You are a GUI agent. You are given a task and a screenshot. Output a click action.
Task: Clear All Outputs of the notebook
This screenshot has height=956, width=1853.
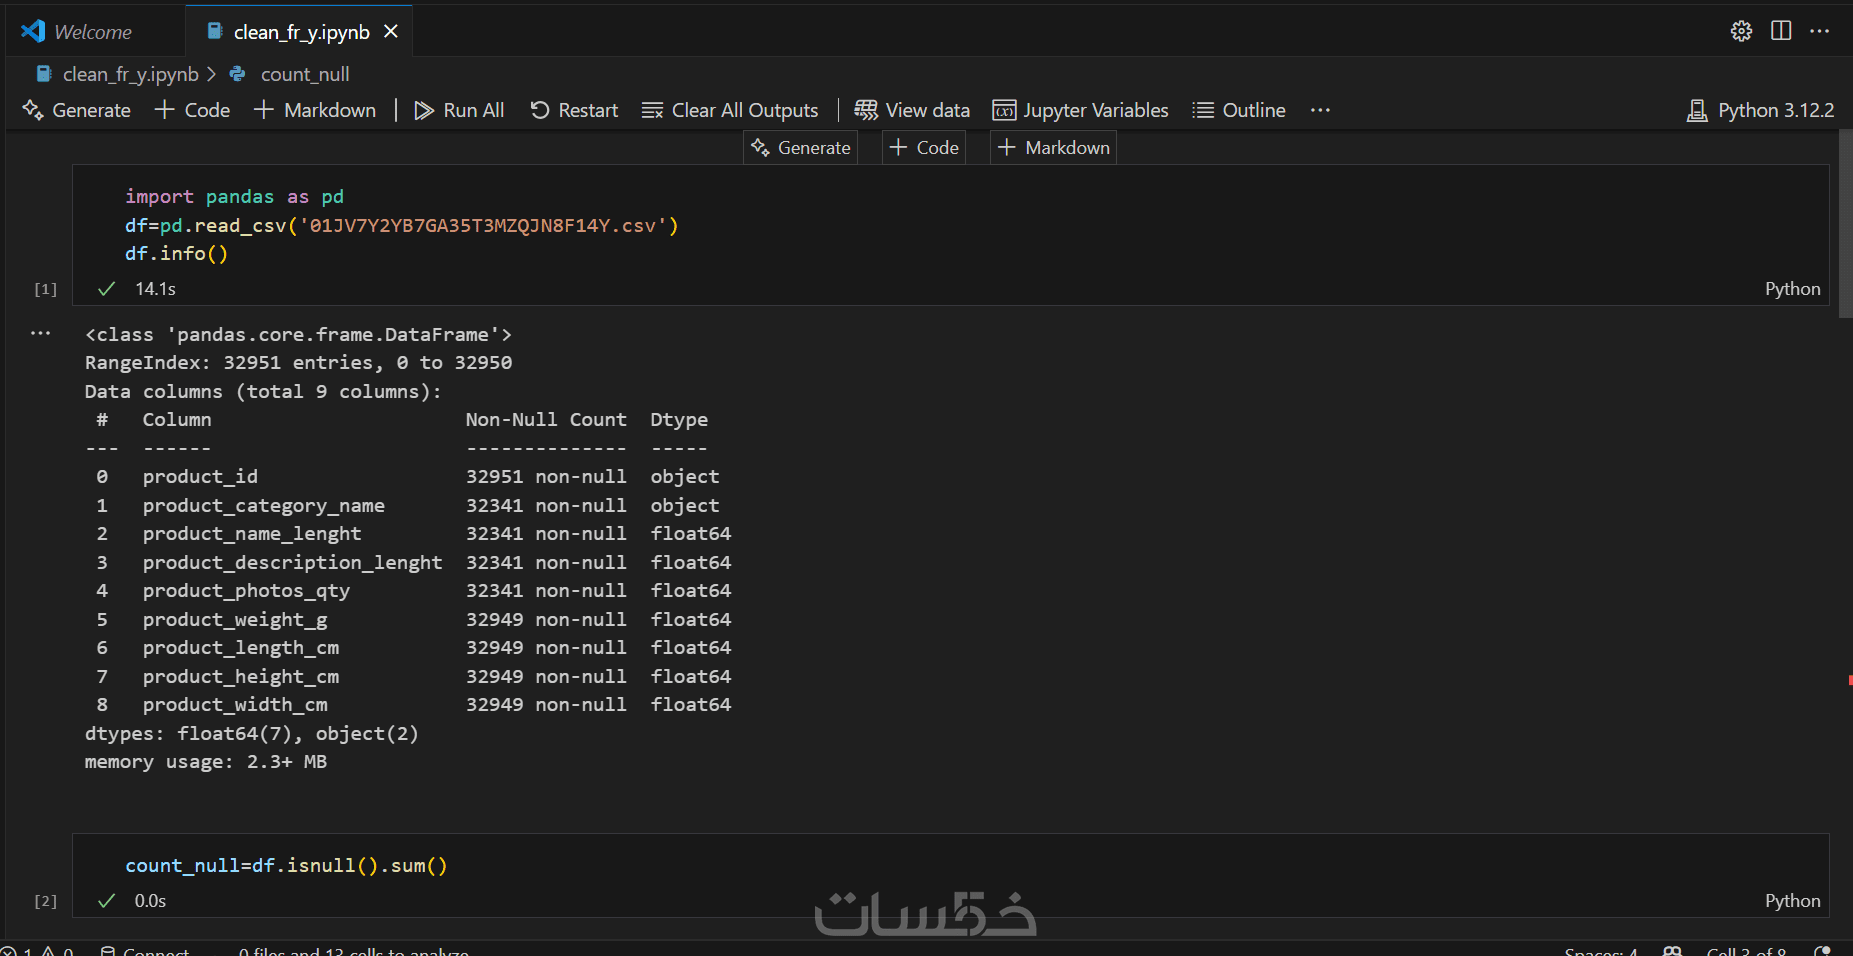click(730, 110)
